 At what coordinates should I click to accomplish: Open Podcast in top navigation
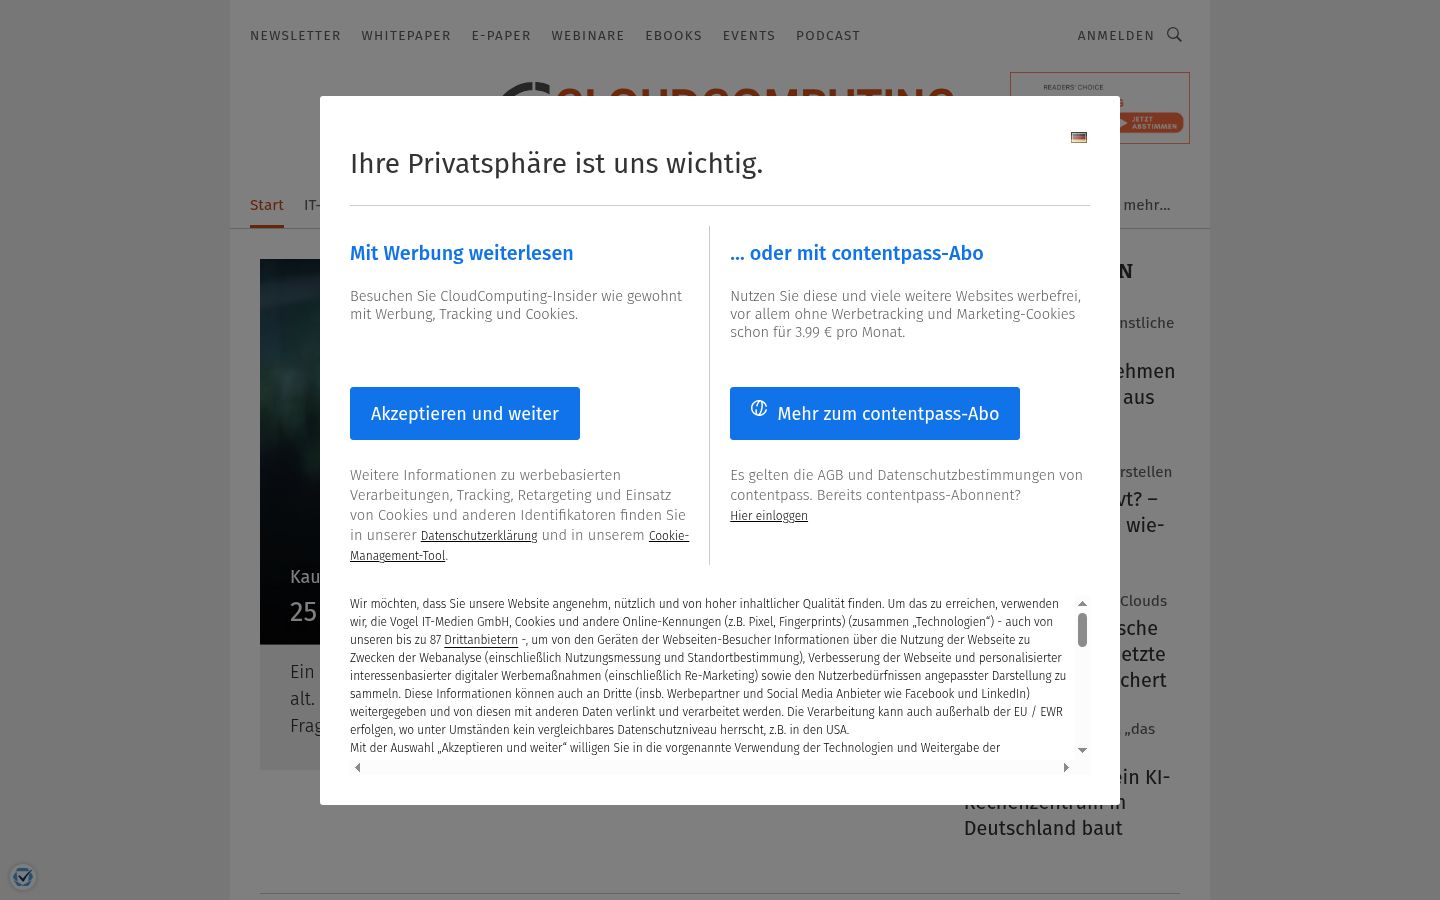828,35
